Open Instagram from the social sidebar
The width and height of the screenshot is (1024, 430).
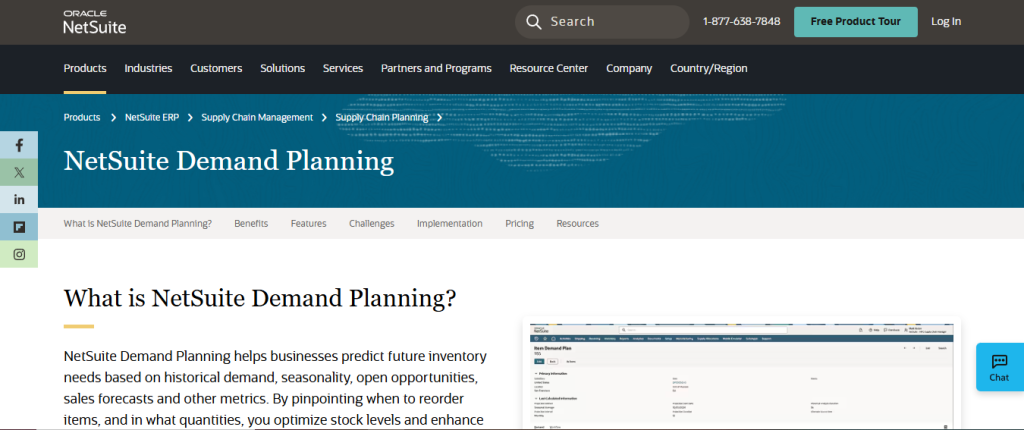coord(19,254)
